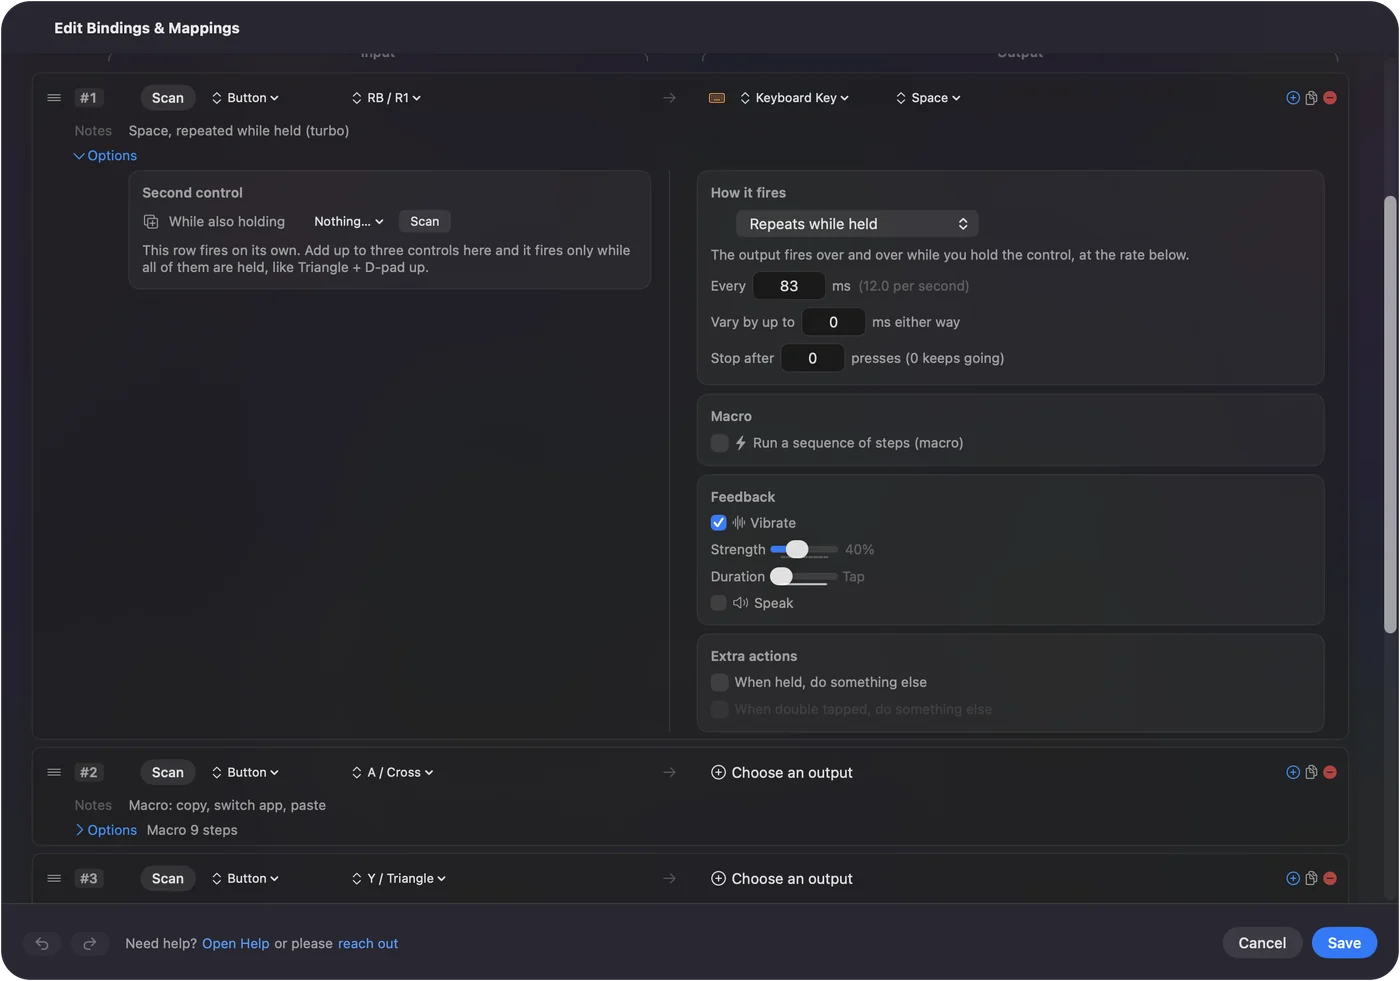
Task: Enable the Run a sequence of steps checkbox
Action: tap(719, 443)
